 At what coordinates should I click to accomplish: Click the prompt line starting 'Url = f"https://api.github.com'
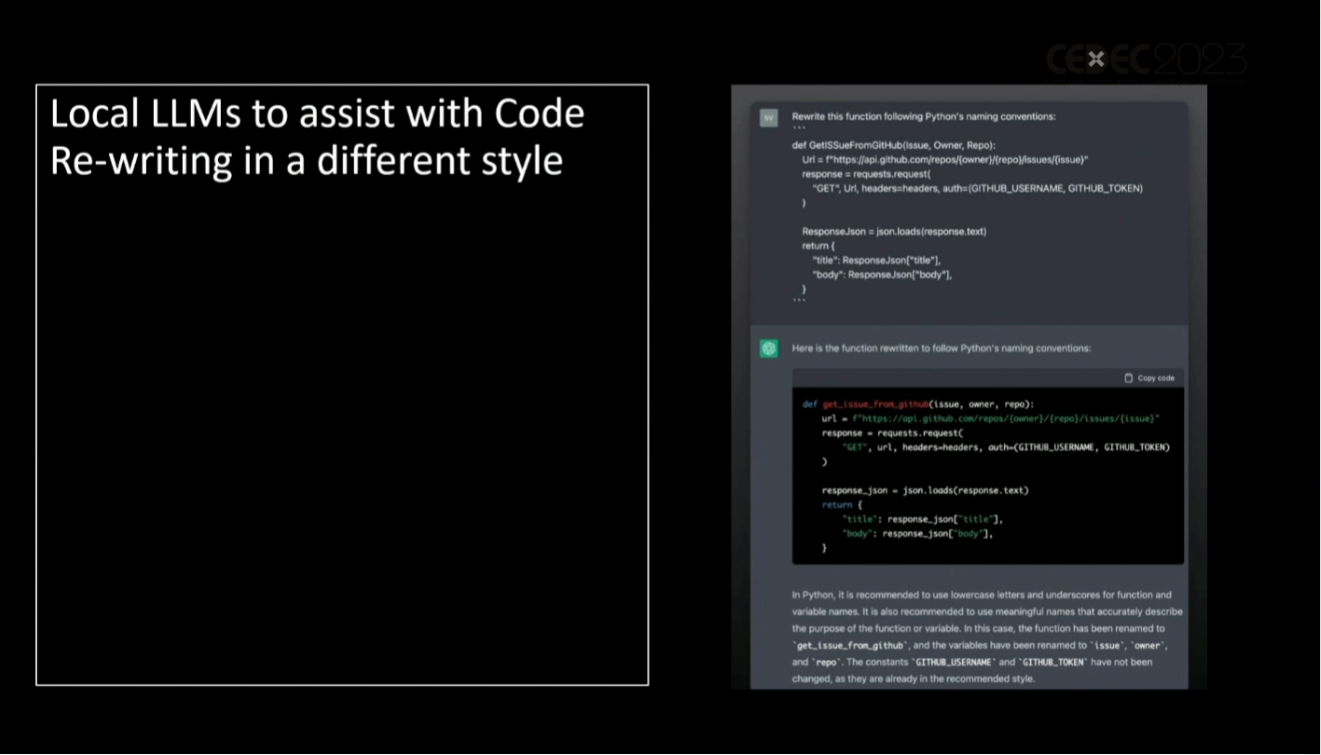tap(945, 160)
